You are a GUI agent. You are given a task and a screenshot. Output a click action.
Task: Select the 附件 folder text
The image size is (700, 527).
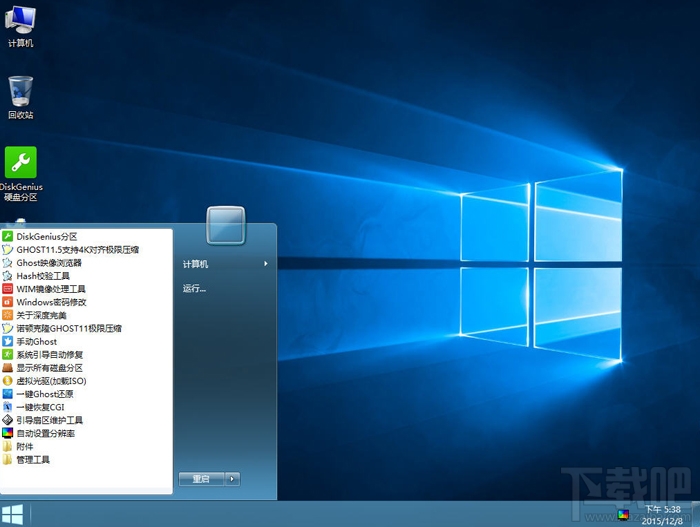25,446
